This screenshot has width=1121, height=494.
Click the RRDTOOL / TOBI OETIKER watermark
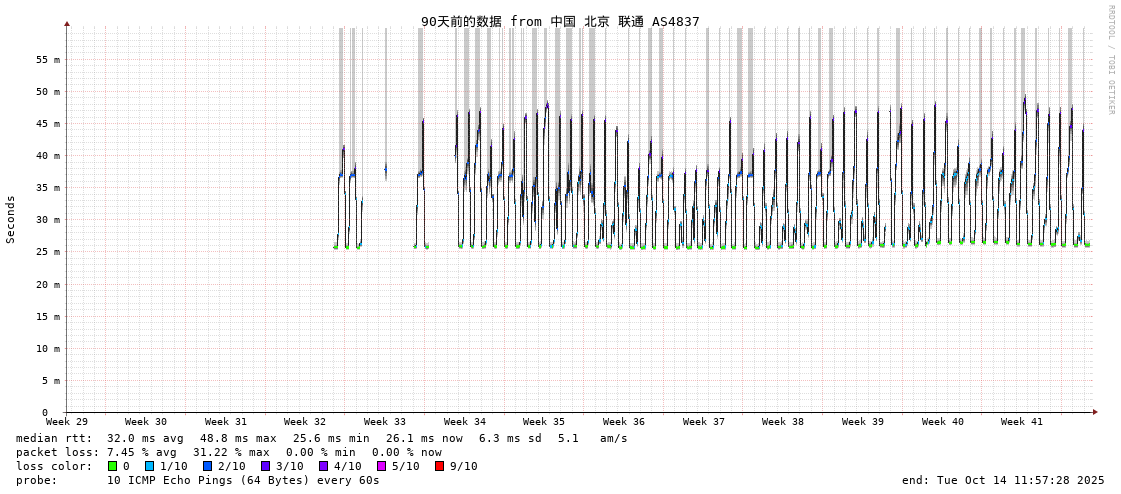pyautogui.click(x=1110, y=60)
